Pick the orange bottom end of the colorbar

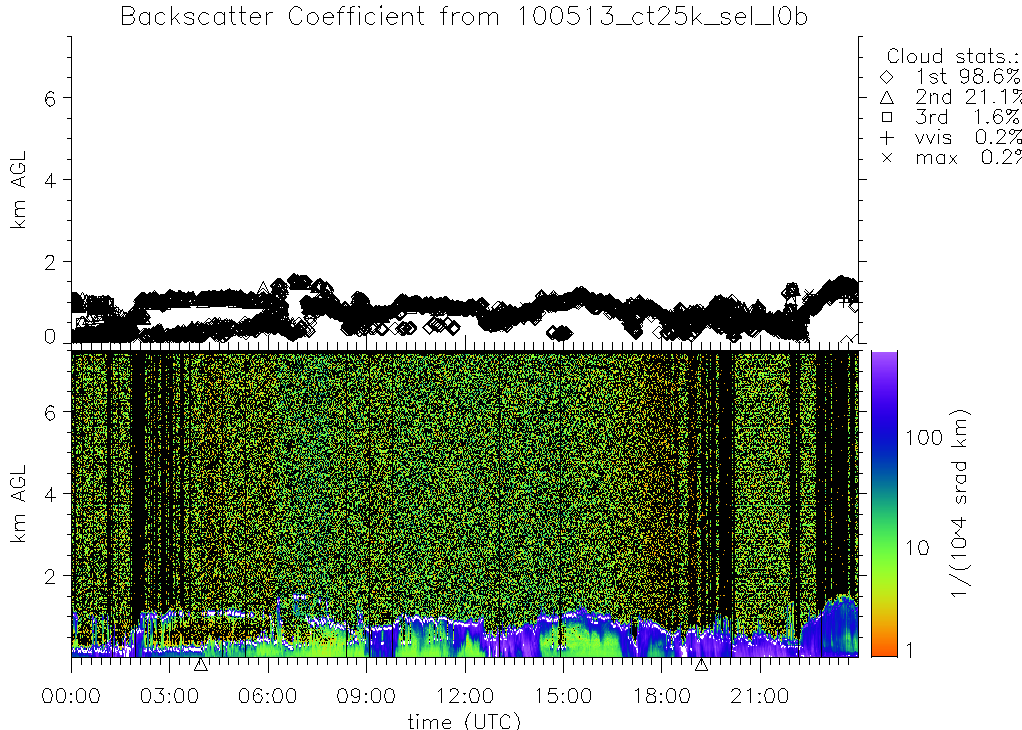(x=884, y=650)
